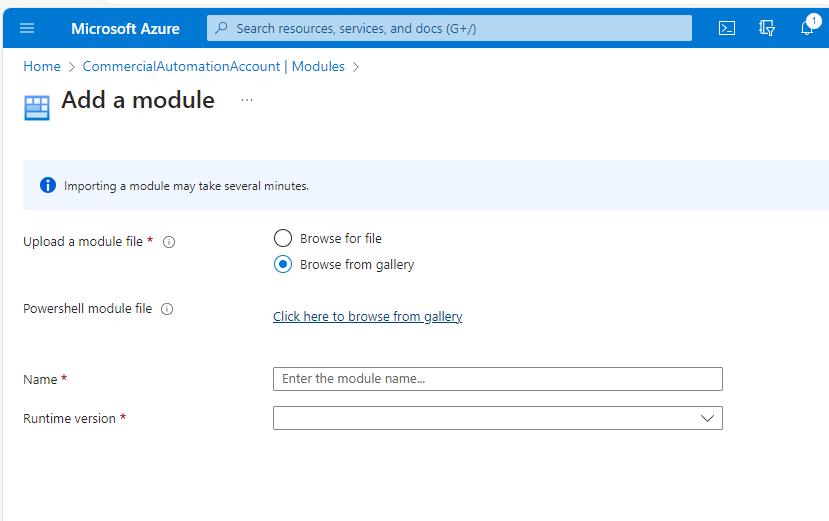Image resolution: width=829 pixels, height=521 pixels.
Task: Focus the Enter the module name field
Action: click(498, 379)
